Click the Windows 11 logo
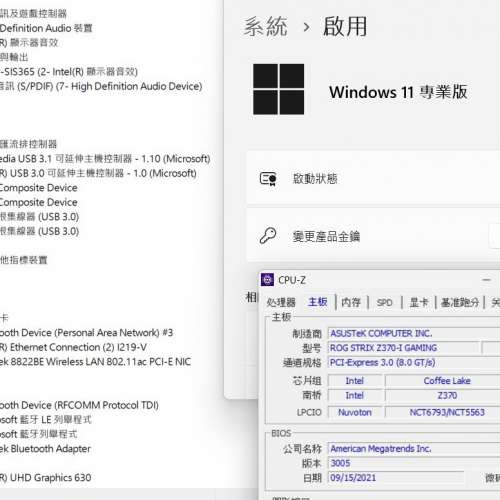 coord(278,89)
